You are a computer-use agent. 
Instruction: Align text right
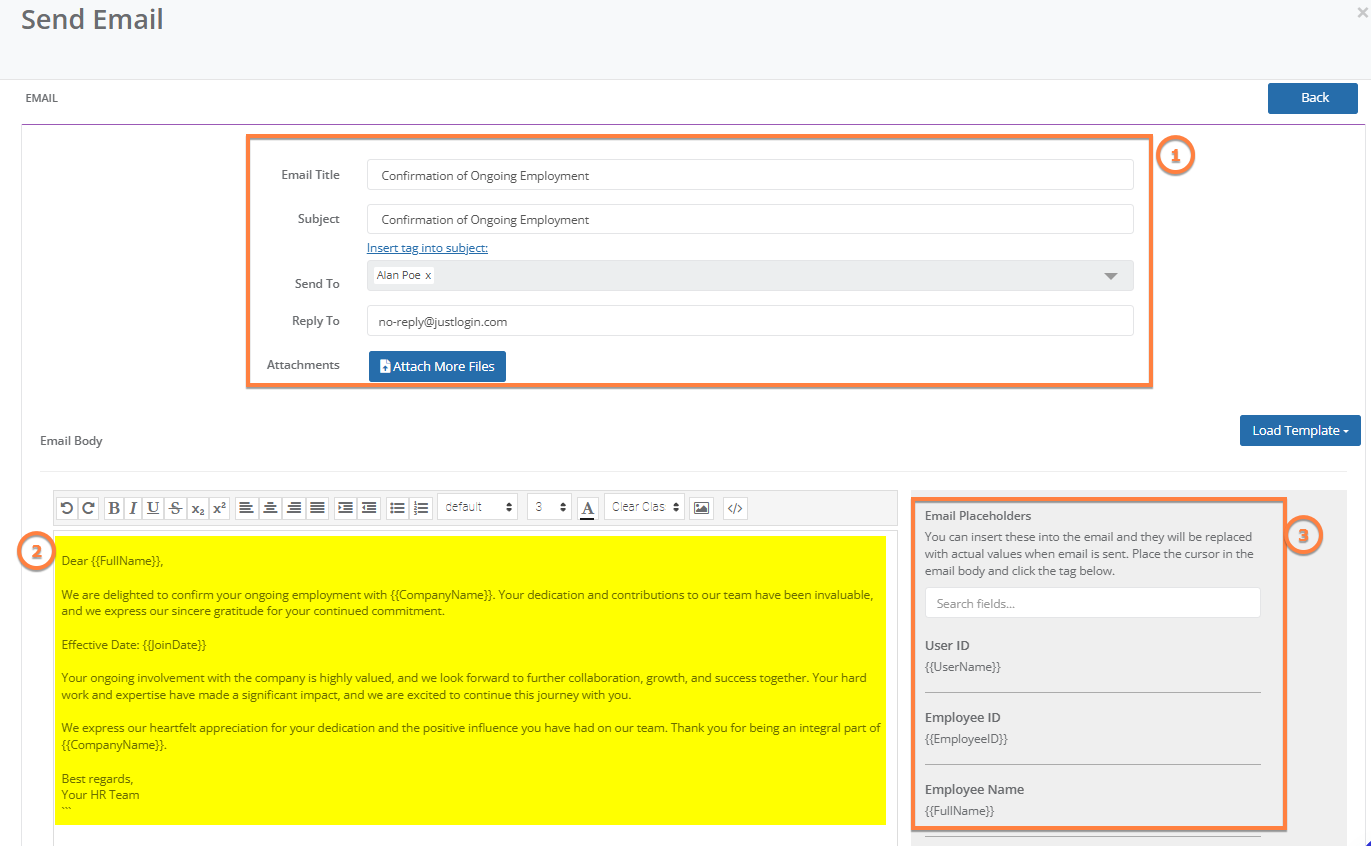tap(294, 508)
